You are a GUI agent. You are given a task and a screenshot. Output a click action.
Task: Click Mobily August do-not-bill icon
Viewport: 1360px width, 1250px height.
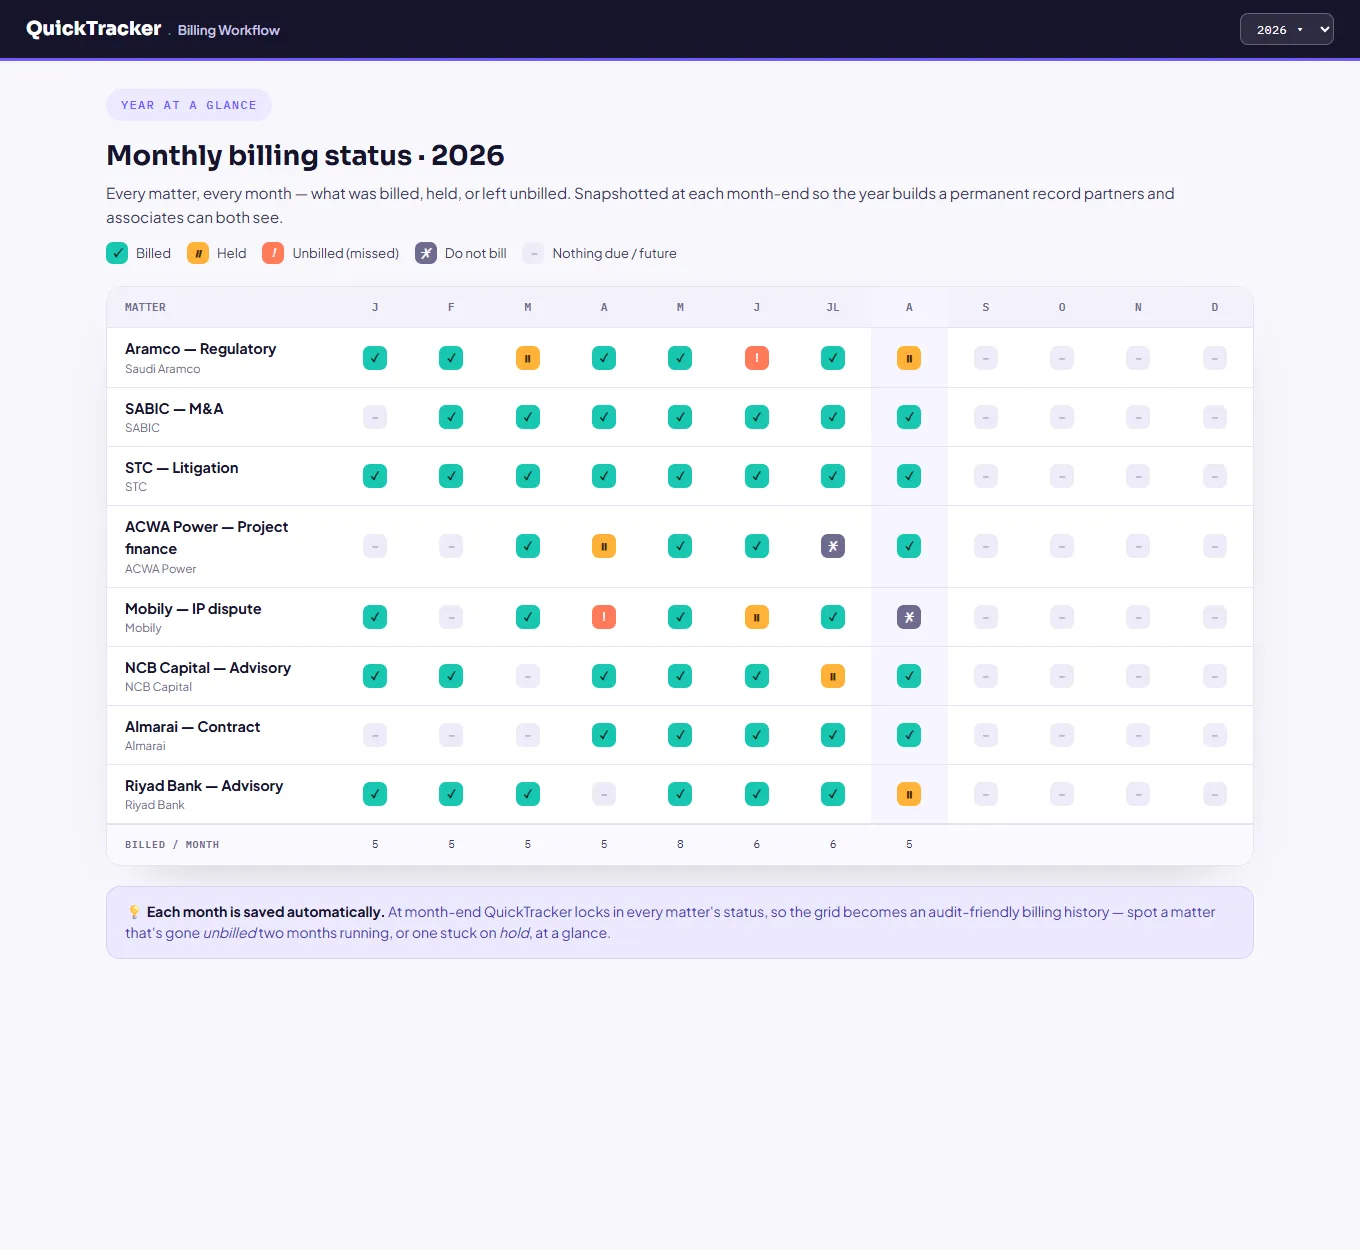[x=909, y=617]
